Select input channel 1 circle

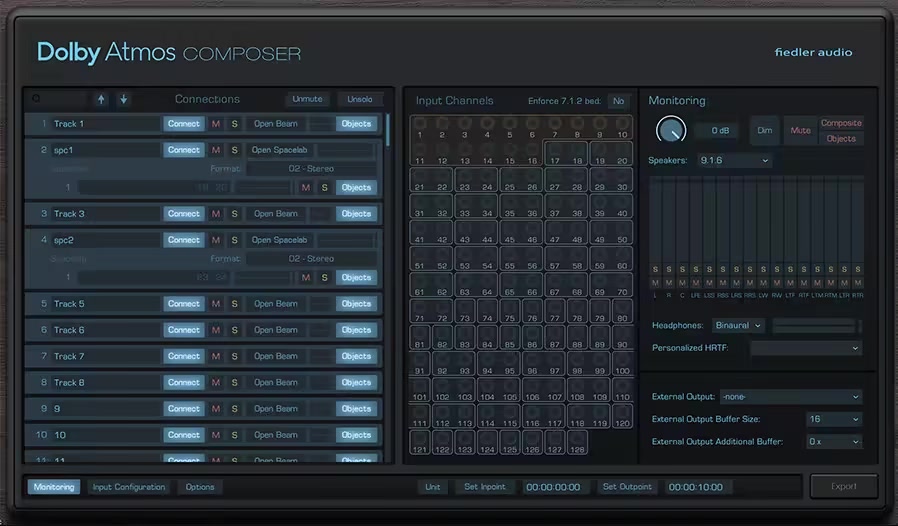pyautogui.click(x=420, y=125)
